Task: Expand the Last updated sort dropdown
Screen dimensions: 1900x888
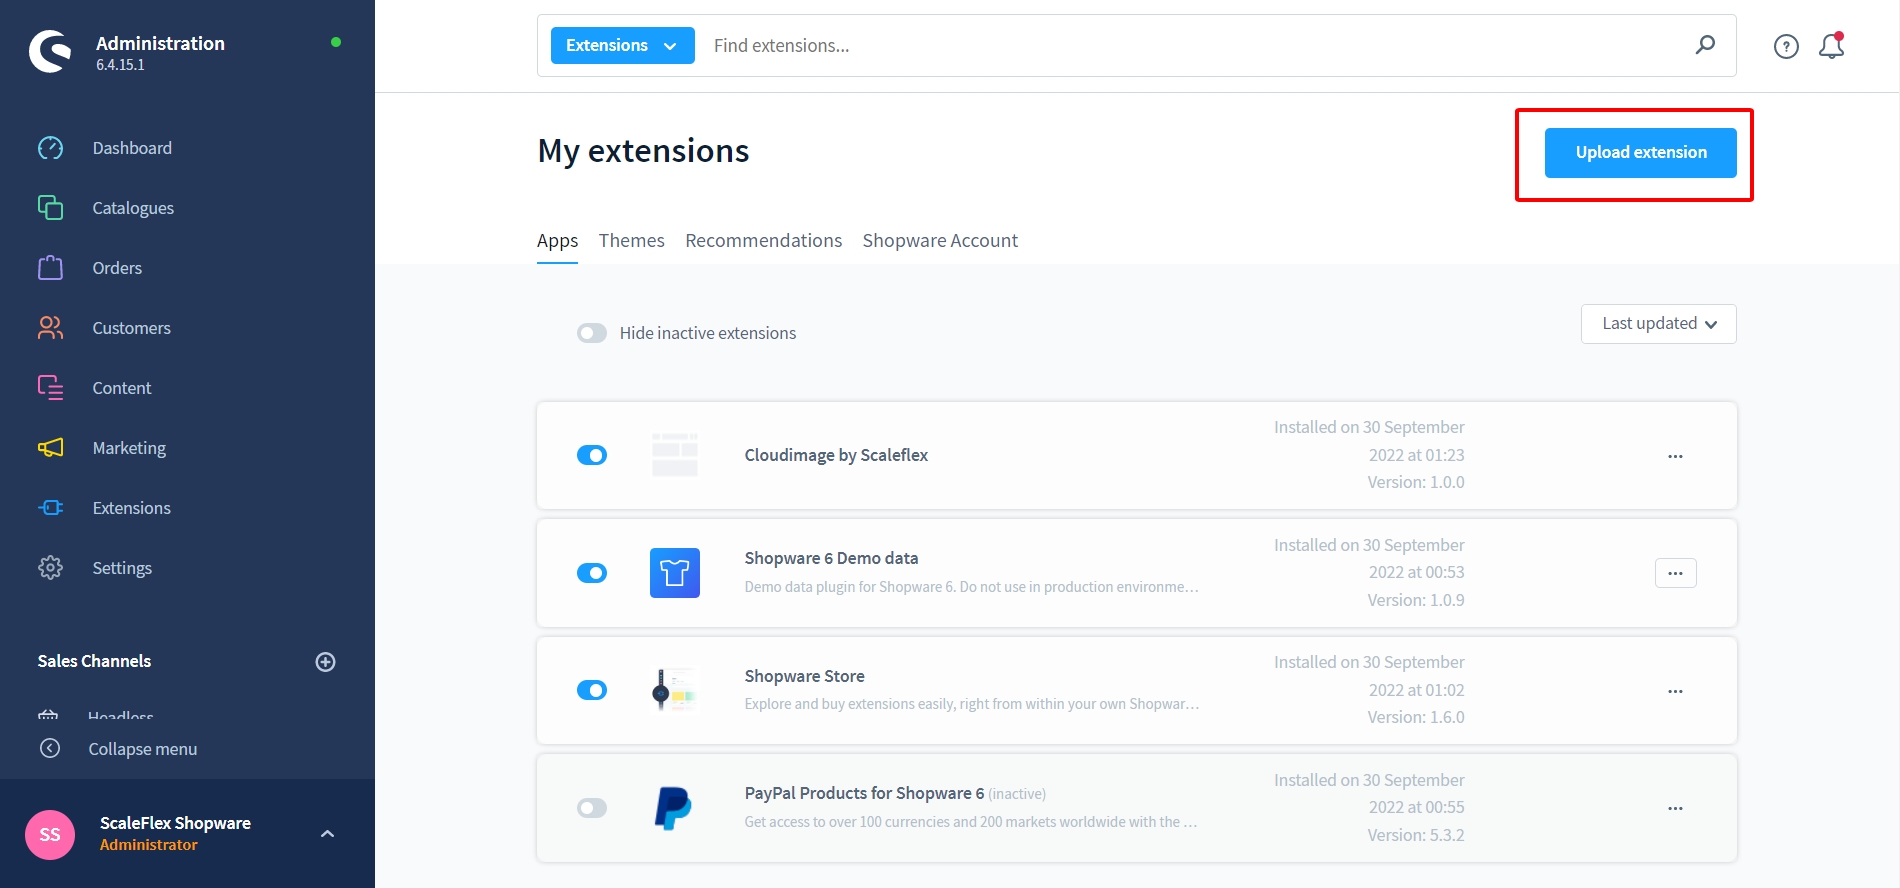Action: coord(1658,324)
